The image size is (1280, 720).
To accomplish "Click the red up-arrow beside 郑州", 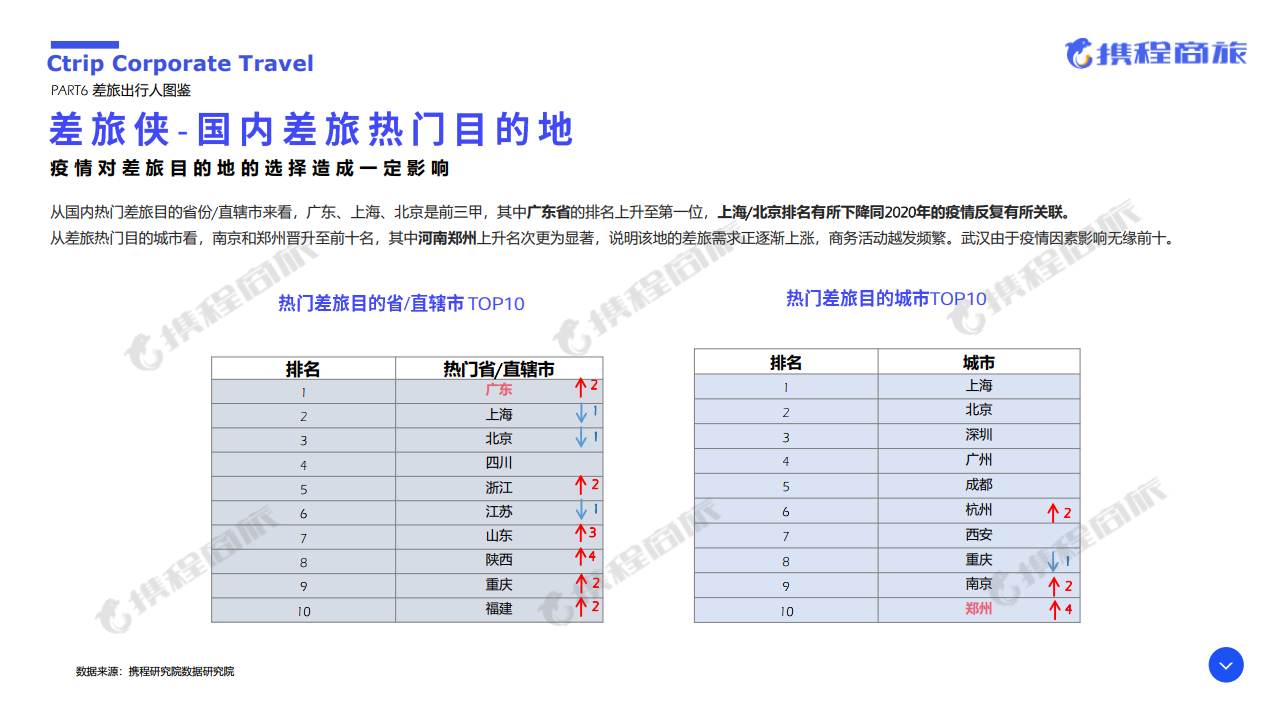I will point(1053,610).
